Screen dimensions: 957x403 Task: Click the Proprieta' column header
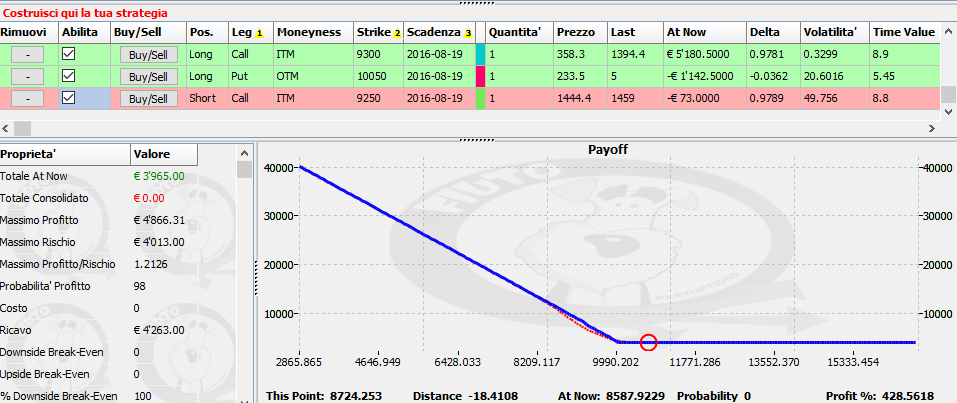coord(65,154)
